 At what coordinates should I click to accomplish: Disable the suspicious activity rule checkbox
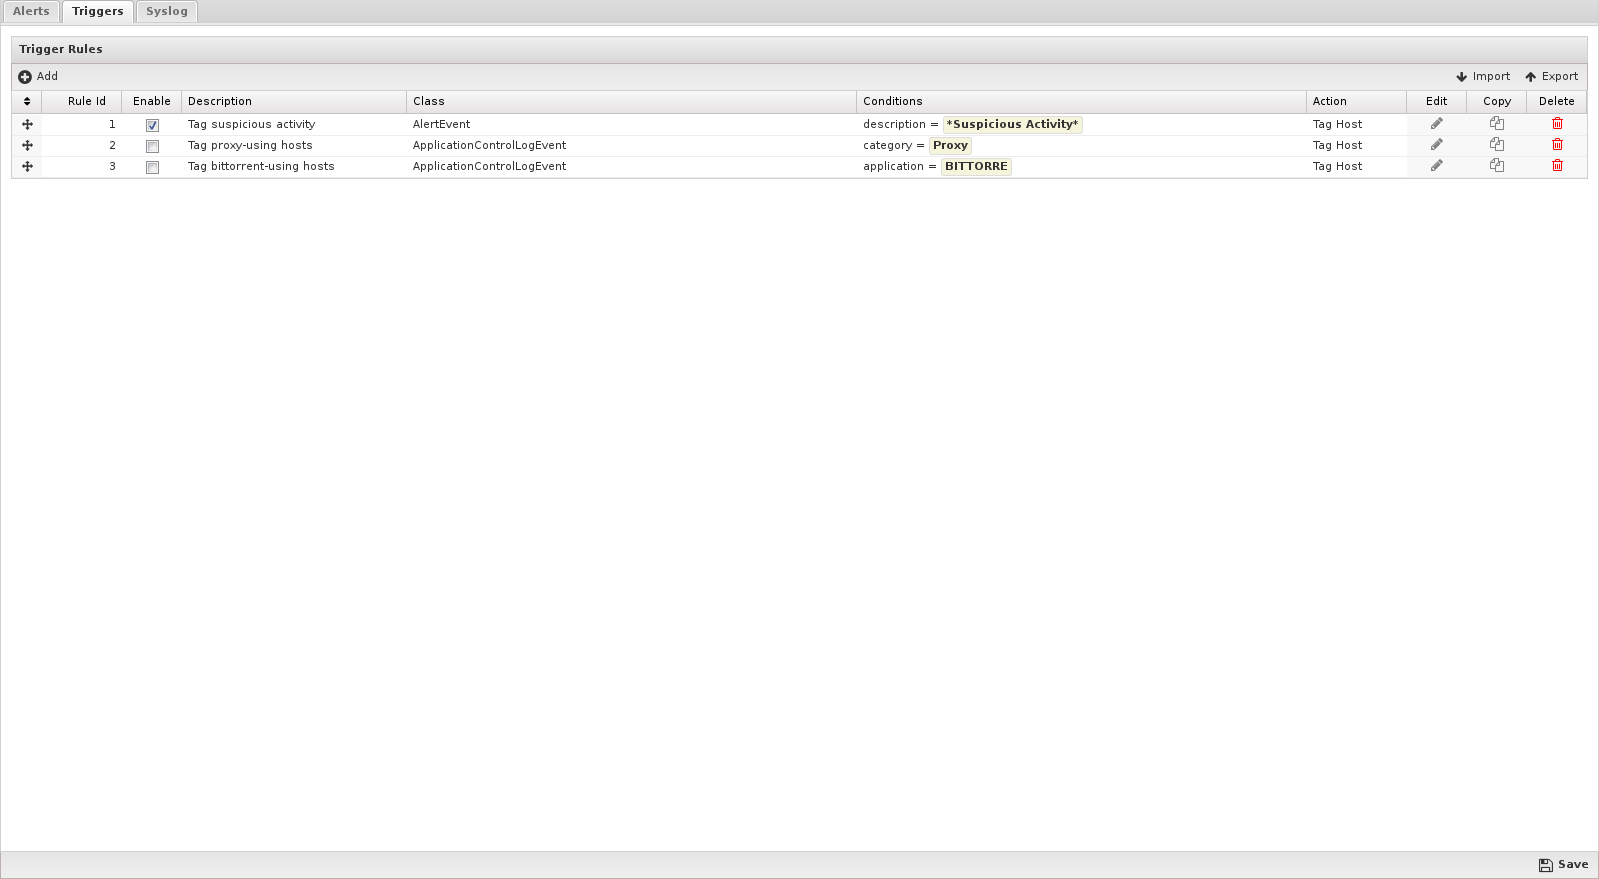152,125
